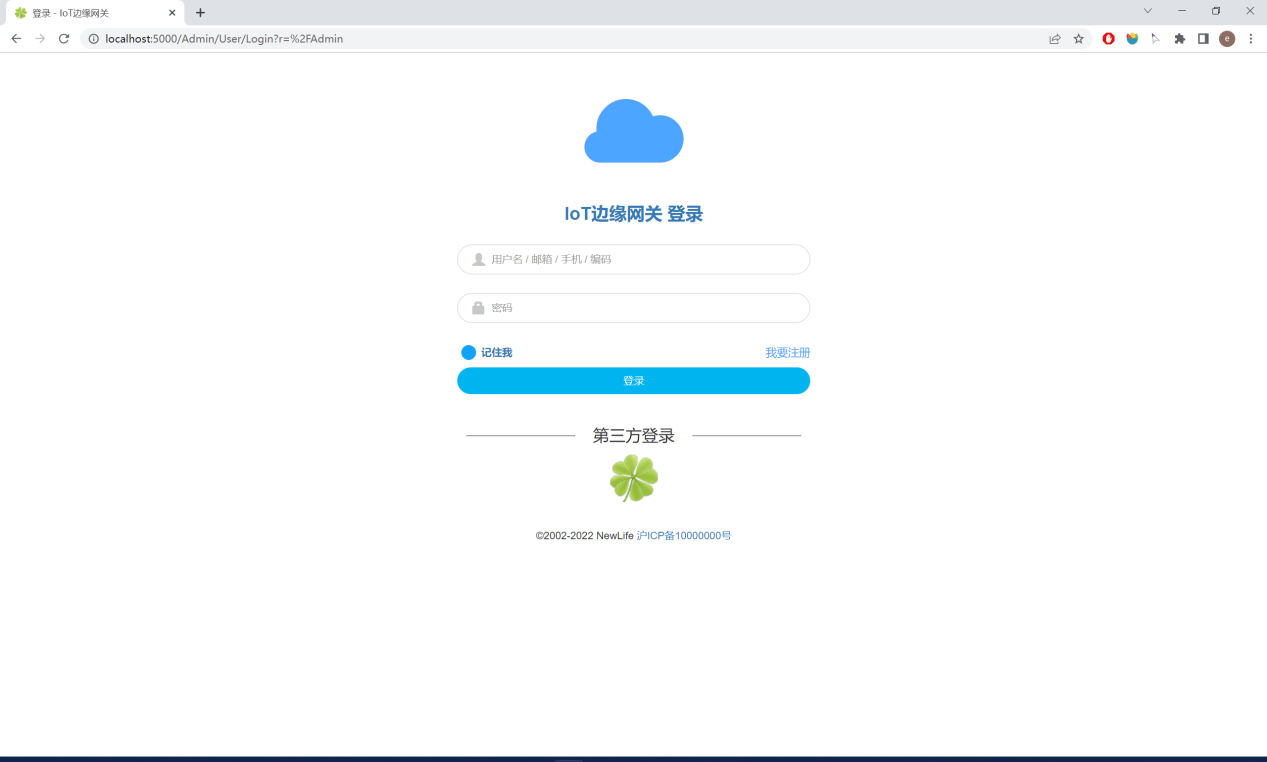Toggle the browser side panel icon
1267x762 pixels.
point(1203,39)
